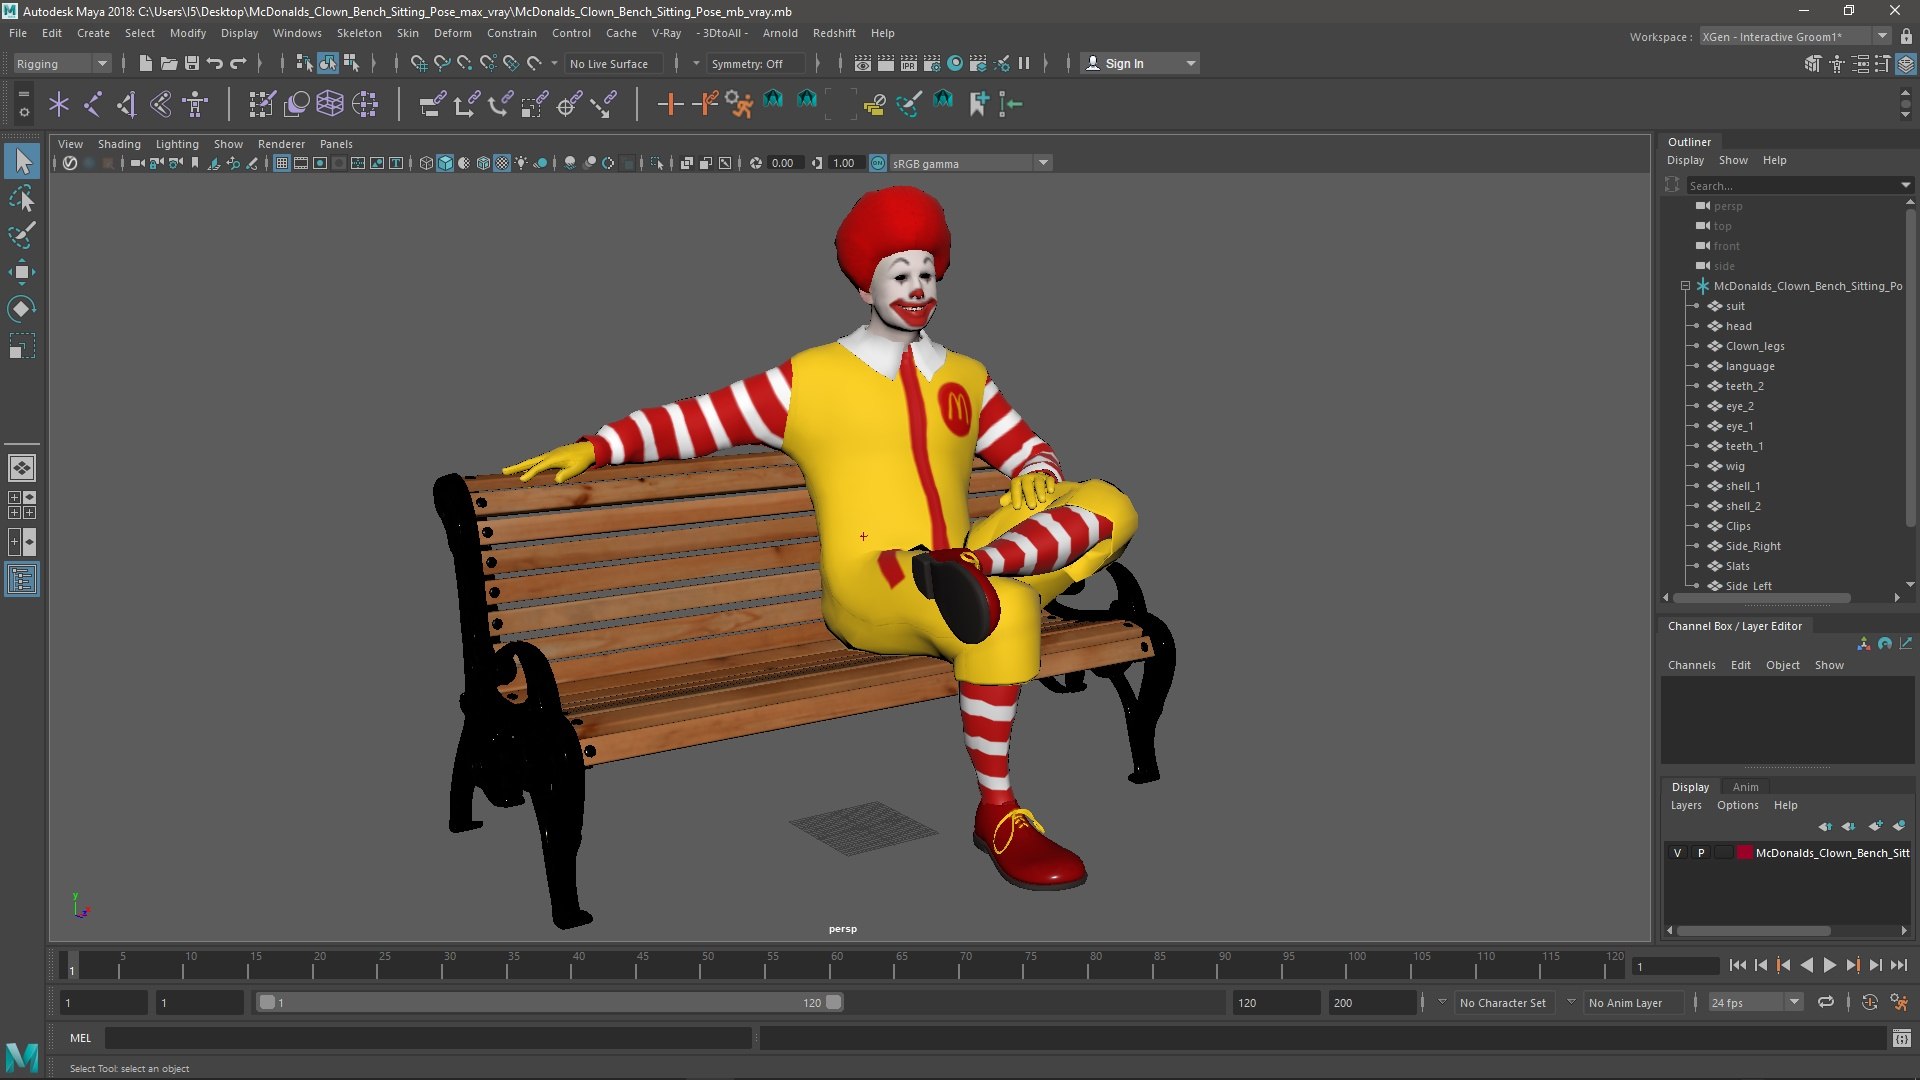Image resolution: width=1920 pixels, height=1080 pixels.
Task: Open the sRGB gamma dropdown
Action: point(970,163)
